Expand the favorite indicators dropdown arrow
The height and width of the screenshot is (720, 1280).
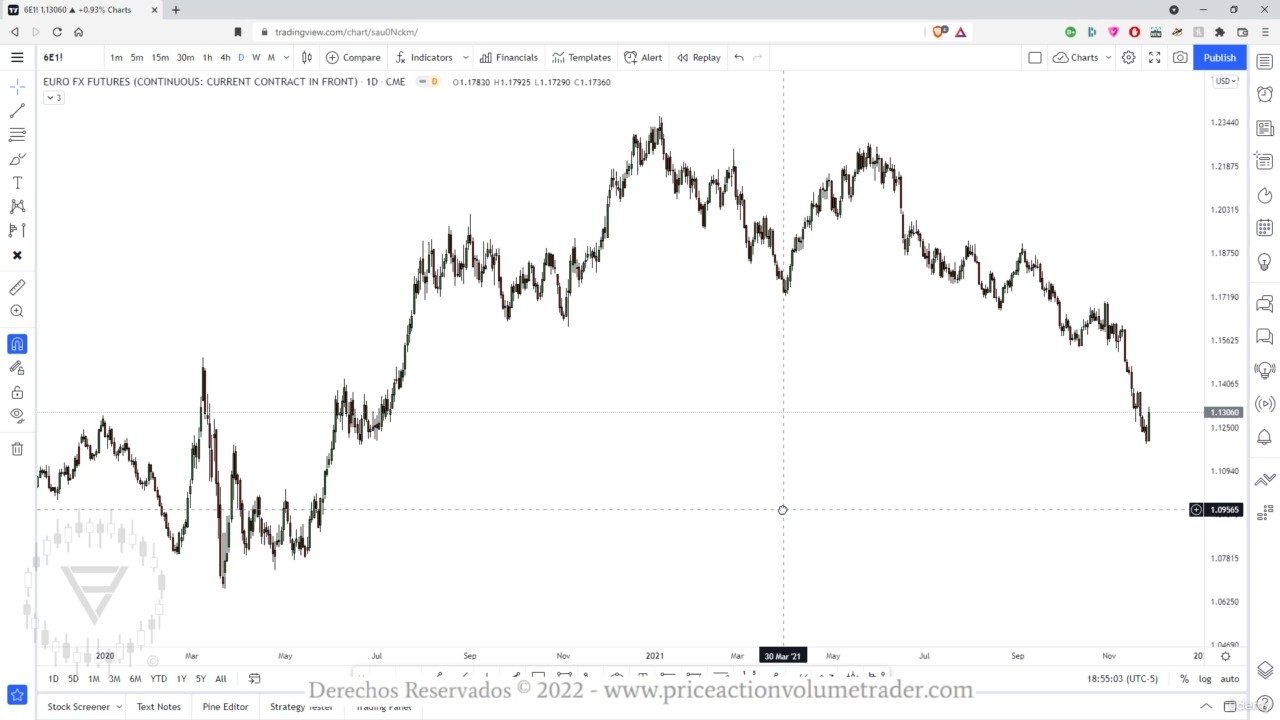pyautogui.click(x=465, y=57)
